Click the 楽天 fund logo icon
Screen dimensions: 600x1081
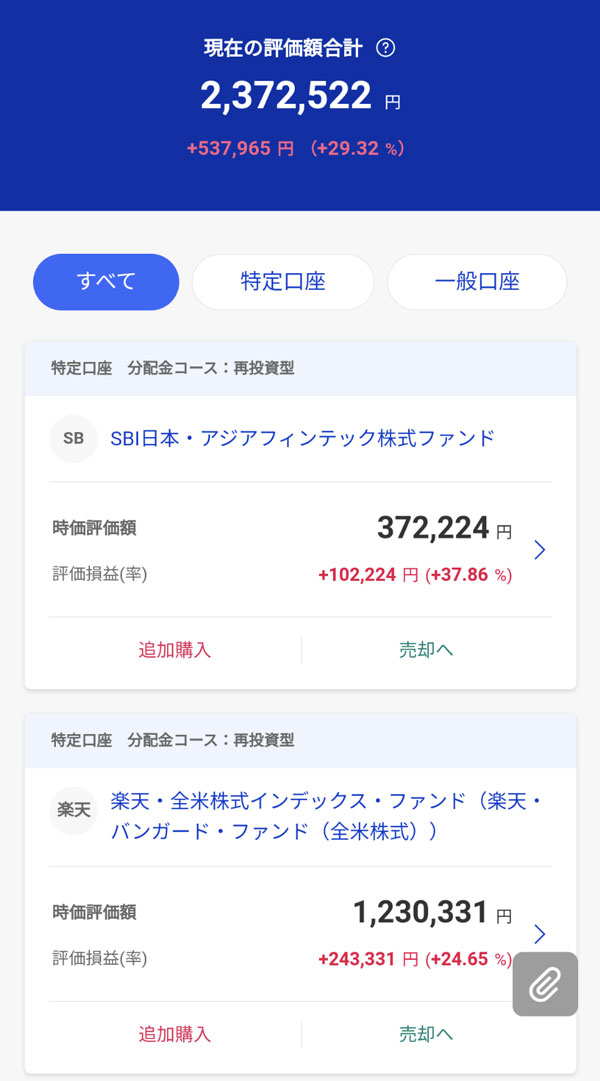pyautogui.click(x=73, y=810)
